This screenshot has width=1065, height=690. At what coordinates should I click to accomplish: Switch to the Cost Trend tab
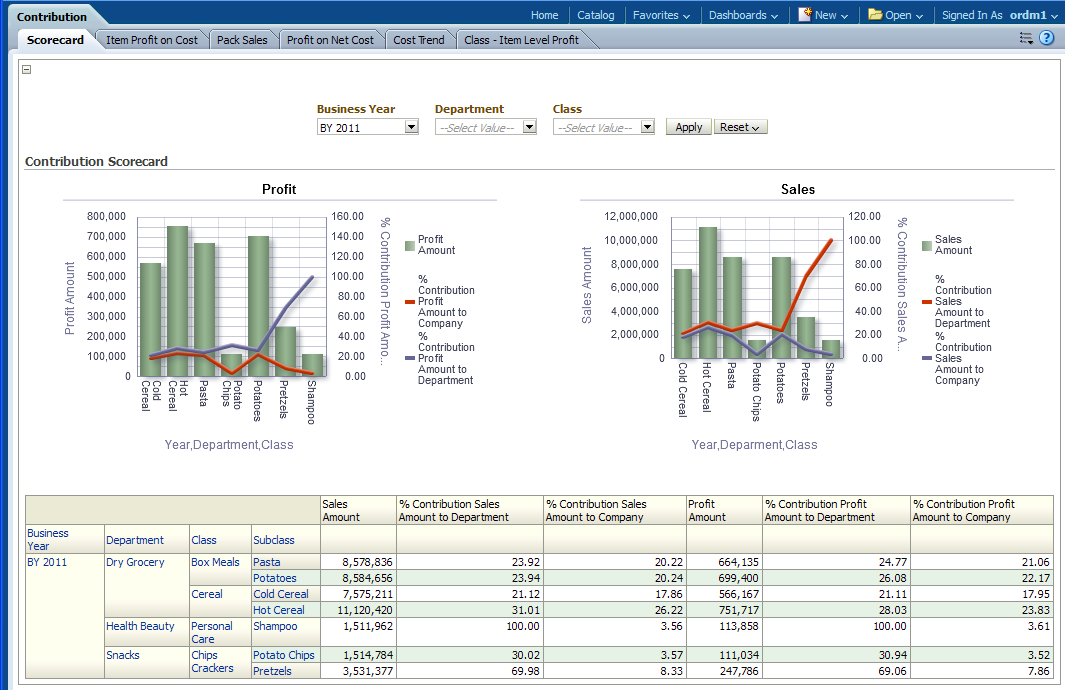(x=418, y=40)
